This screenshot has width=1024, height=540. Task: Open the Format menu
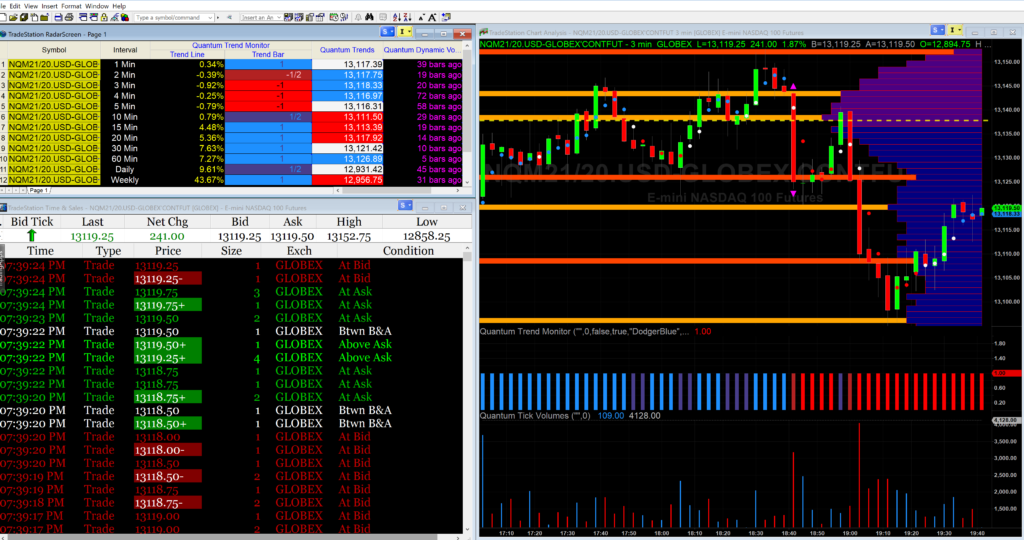[x=71, y=6]
